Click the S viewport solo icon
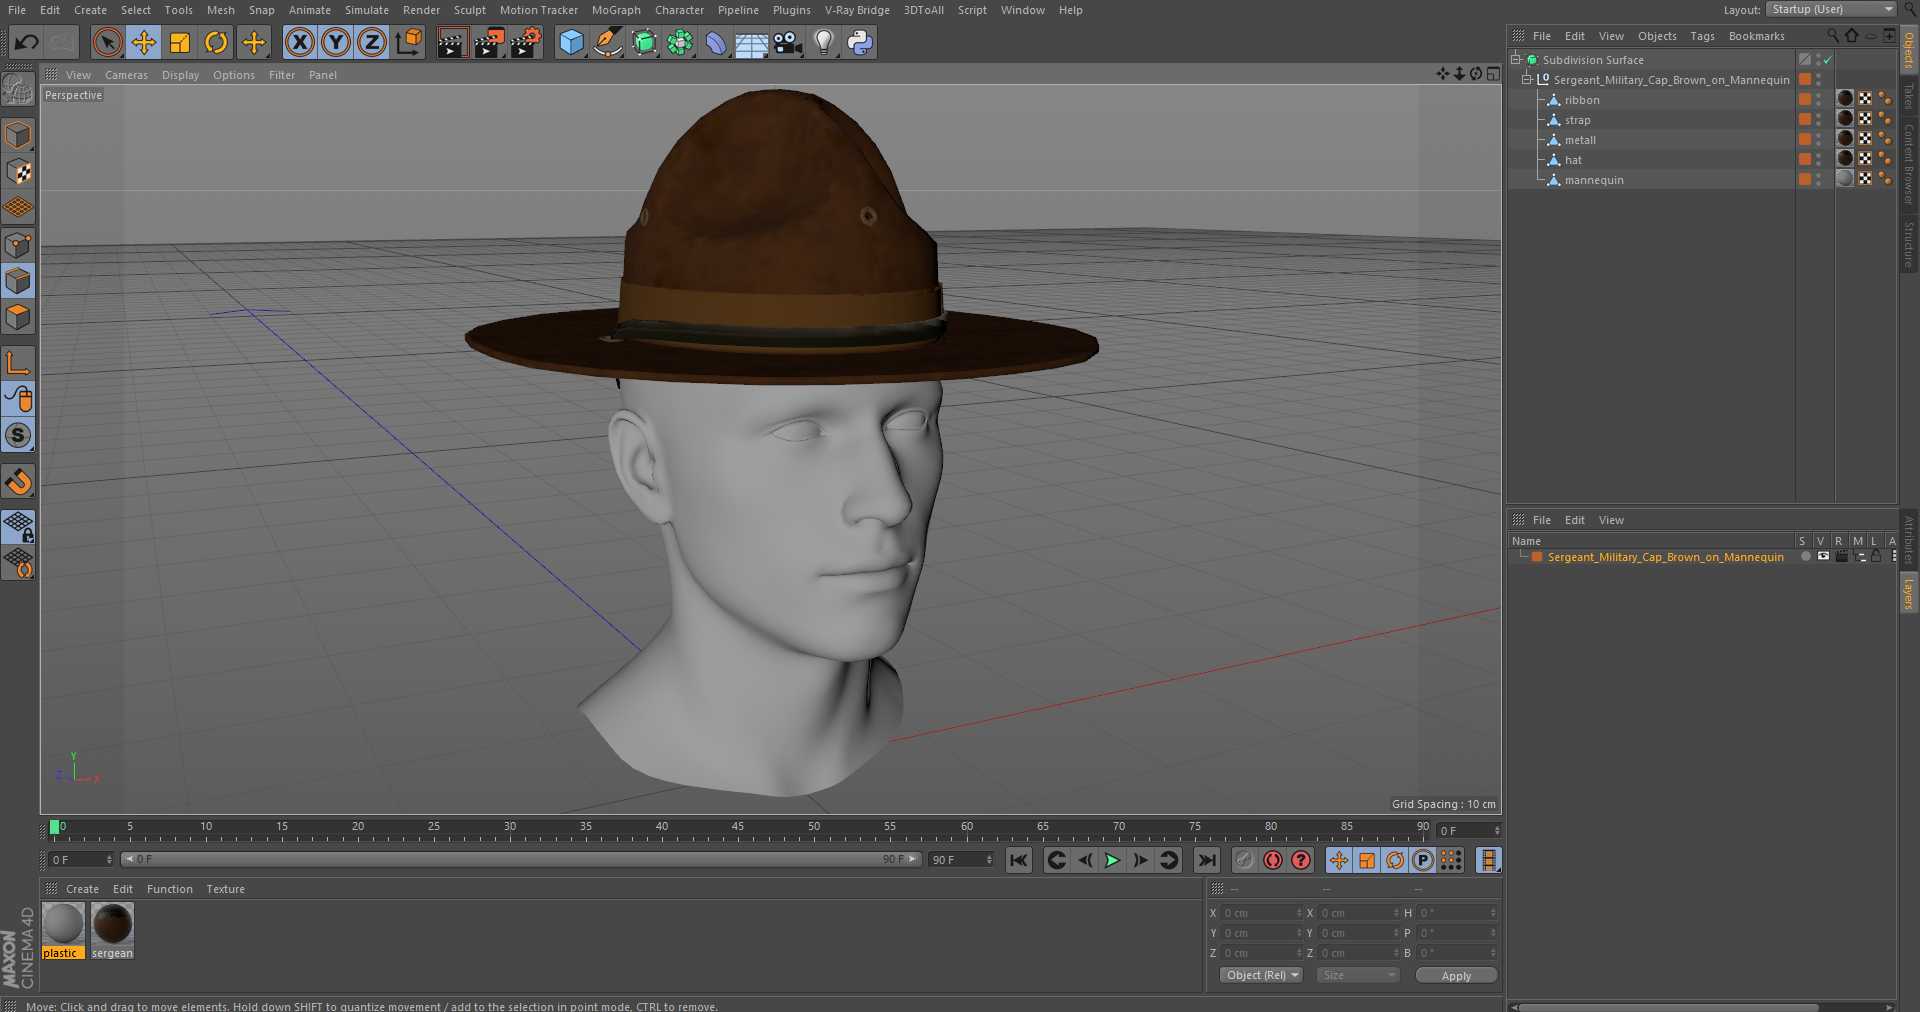 [x=18, y=435]
